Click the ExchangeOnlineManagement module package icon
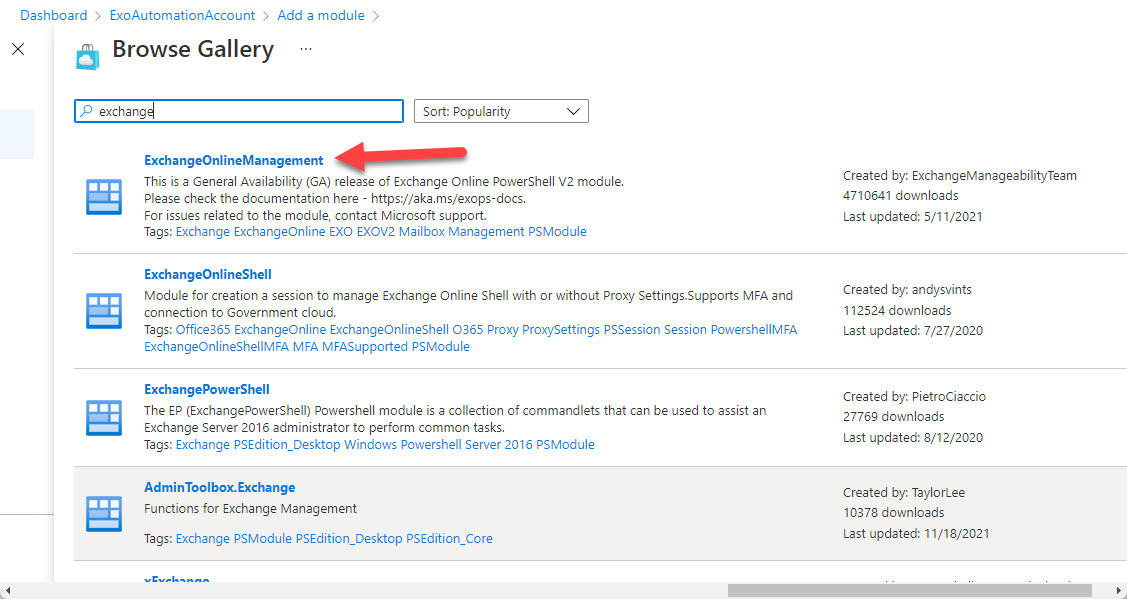This screenshot has height=599, width=1127. click(104, 196)
